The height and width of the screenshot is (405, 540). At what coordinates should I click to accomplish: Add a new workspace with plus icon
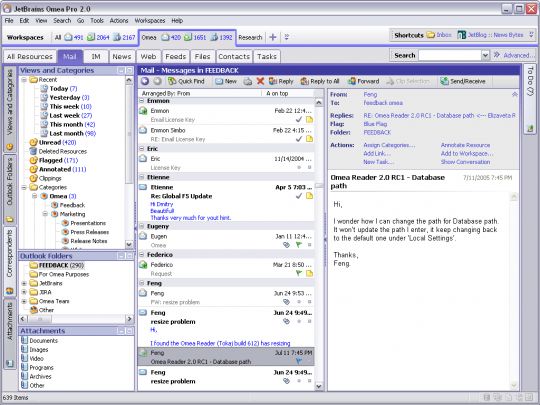(x=273, y=37)
